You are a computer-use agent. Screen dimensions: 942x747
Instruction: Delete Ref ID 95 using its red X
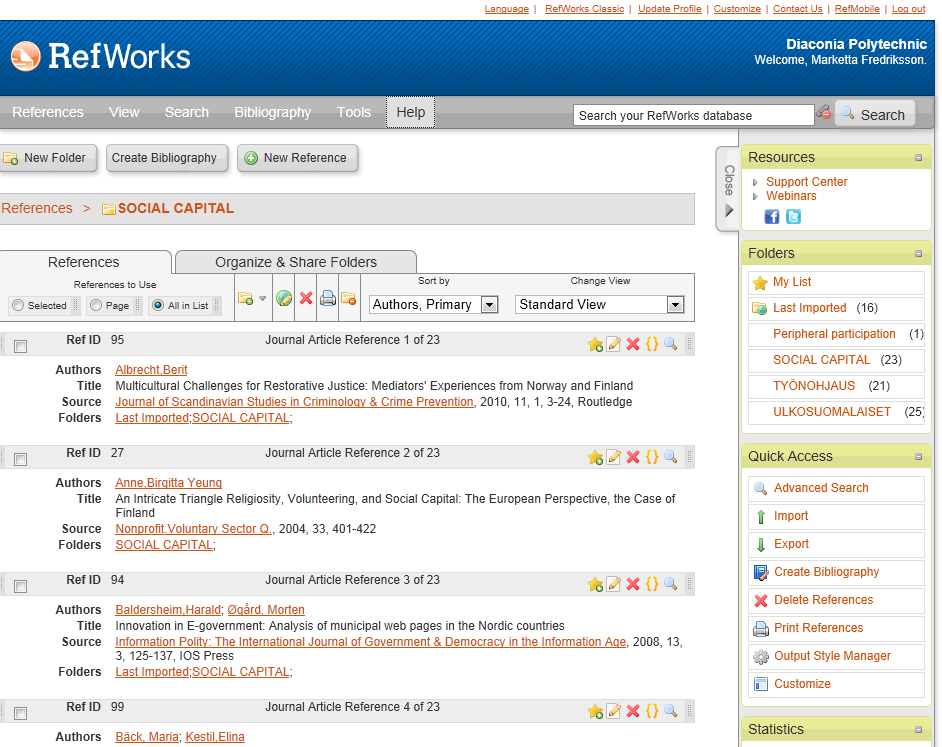[x=633, y=344]
